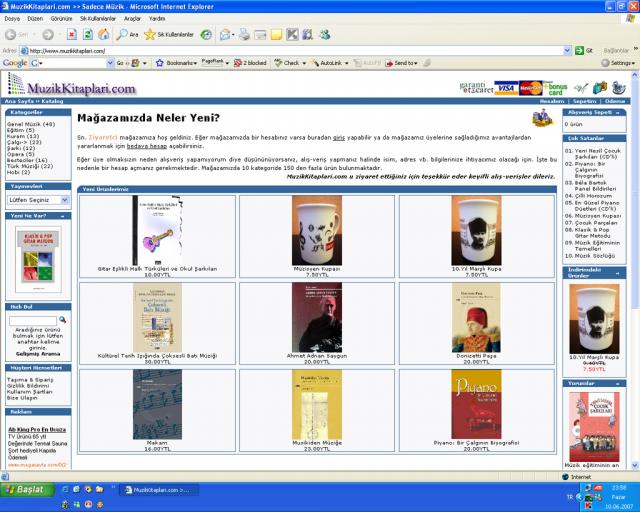Image resolution: width=640 pixels, height=512 pixels.
Task: Open Piyano: Bir Çalgının Biyografisi cover
Action: pyautogui.click(x=476, y=404)
